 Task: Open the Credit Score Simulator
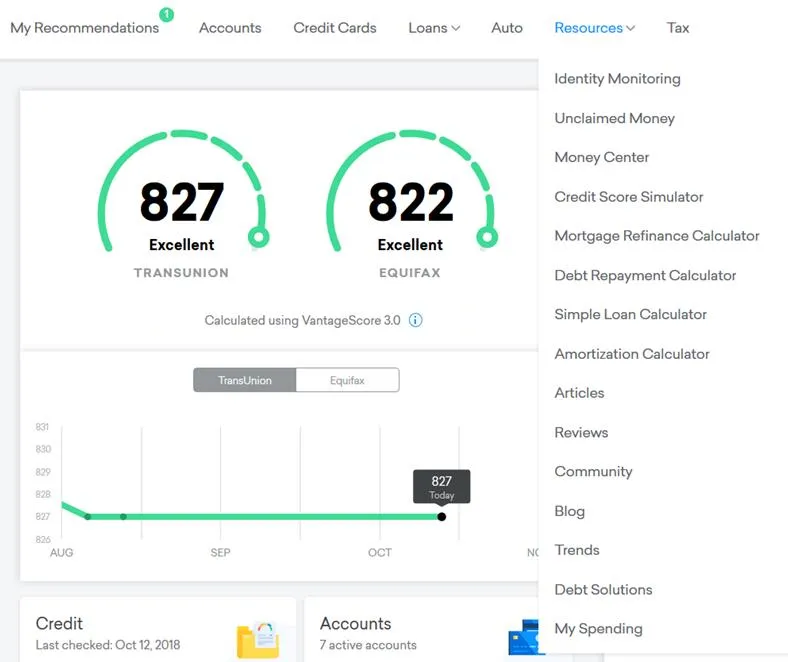[629, 197]
